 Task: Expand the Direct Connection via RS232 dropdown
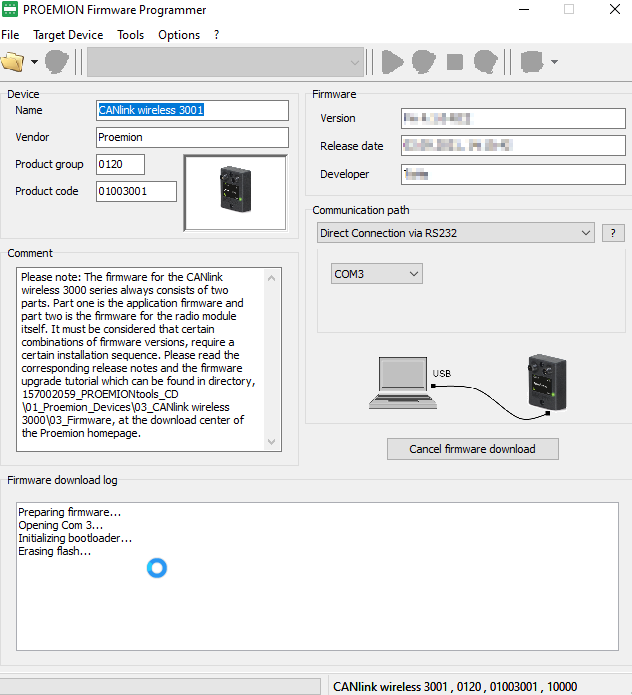[456, 233]
